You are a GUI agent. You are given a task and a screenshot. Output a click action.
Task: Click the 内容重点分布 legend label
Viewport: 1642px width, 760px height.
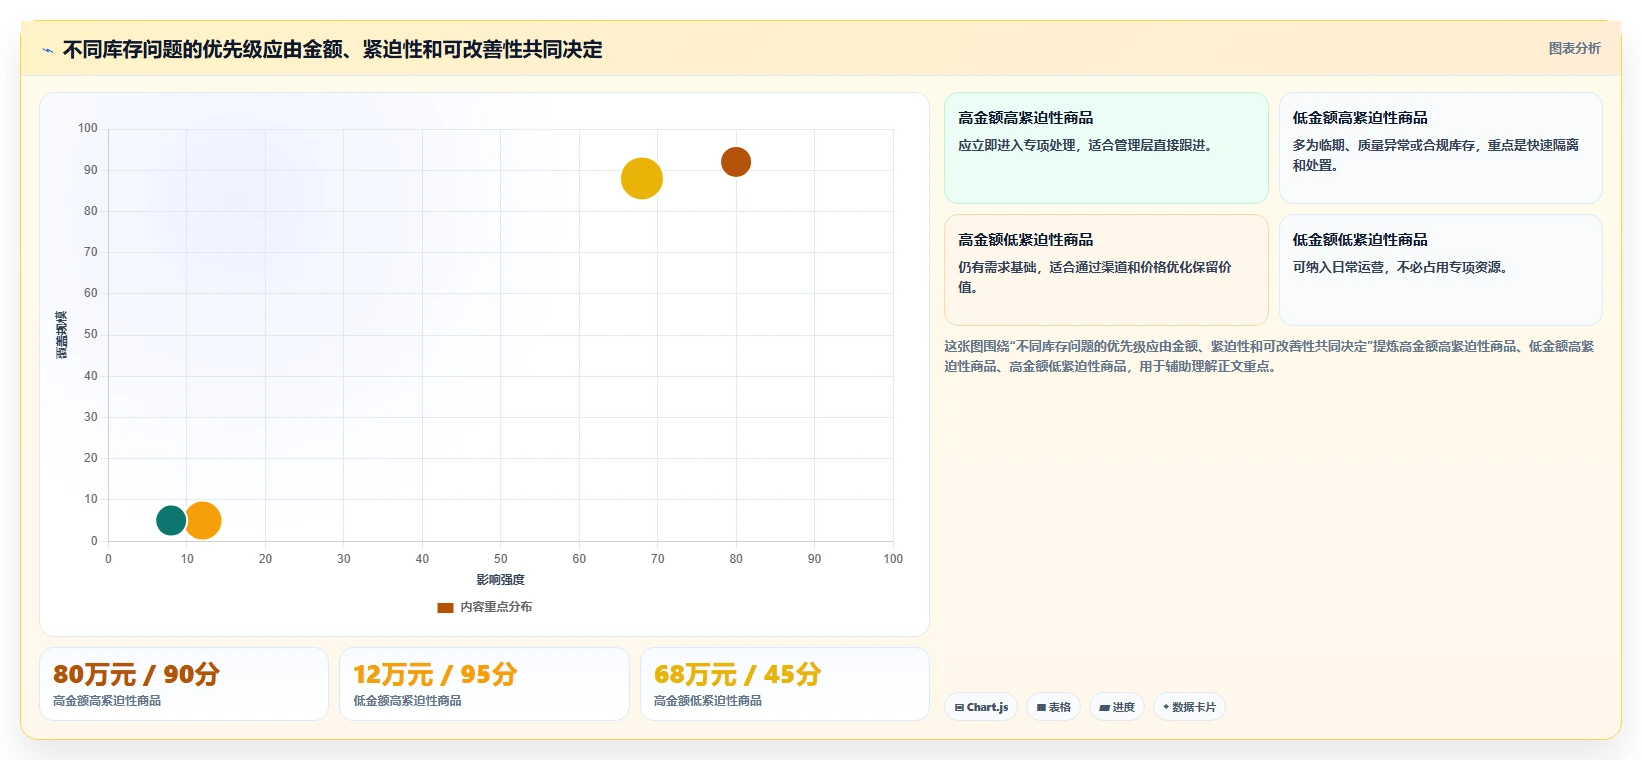pyautogui.click(x=496, y=607)
